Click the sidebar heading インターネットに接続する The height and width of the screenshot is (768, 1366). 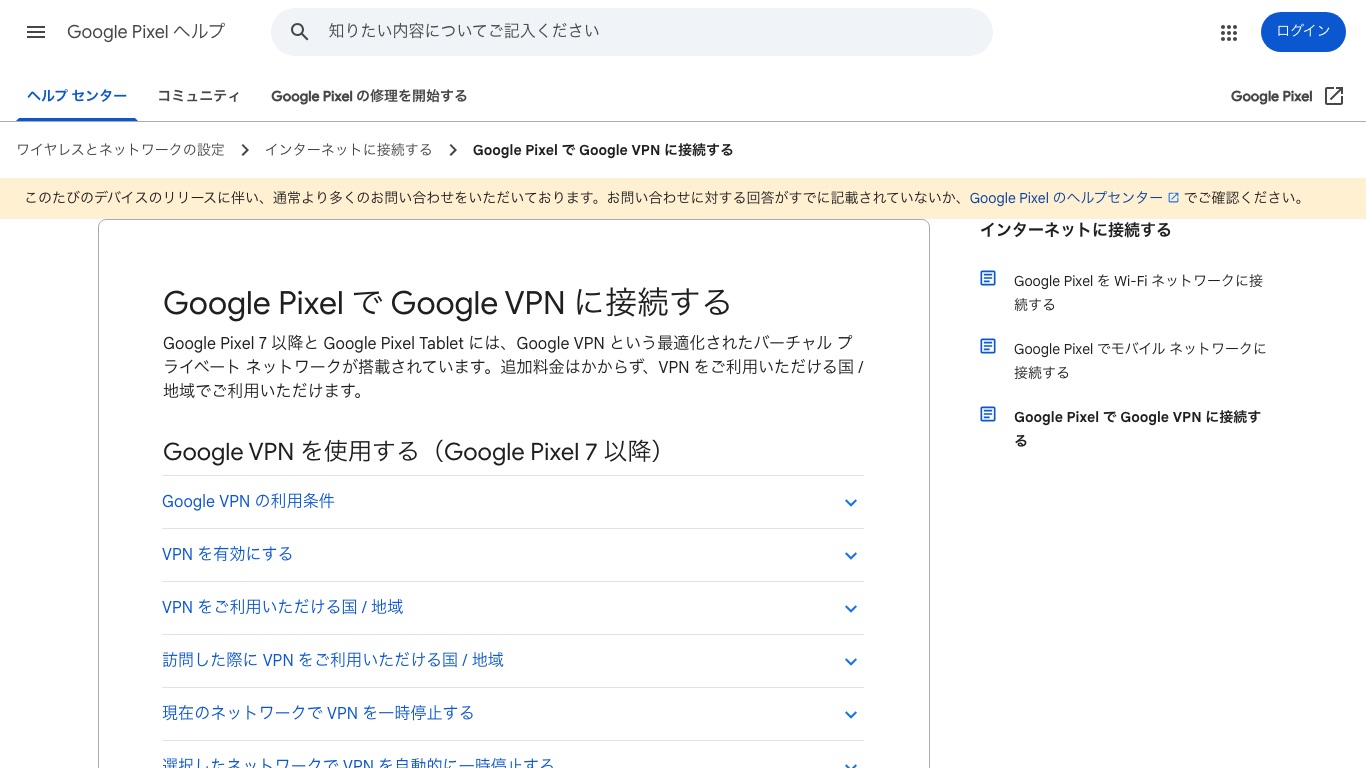pyautogui.click(x=1075, y=230)
